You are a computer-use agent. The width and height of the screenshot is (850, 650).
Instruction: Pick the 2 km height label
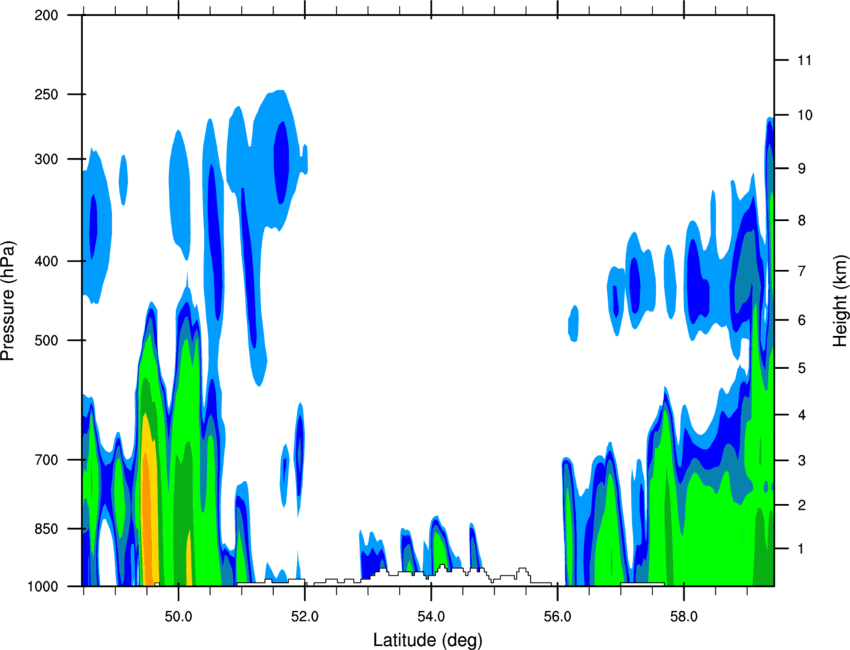click(801, 505)
